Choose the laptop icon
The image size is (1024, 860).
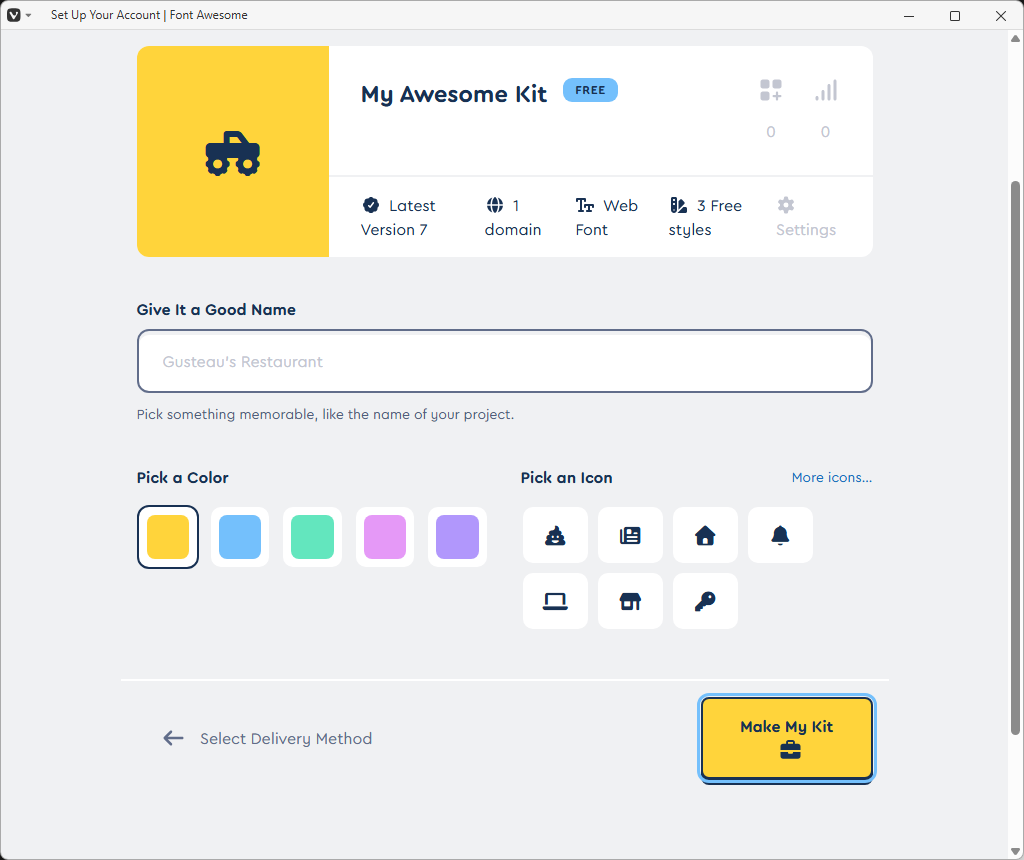pyautogui.click(x=555, y=601)
